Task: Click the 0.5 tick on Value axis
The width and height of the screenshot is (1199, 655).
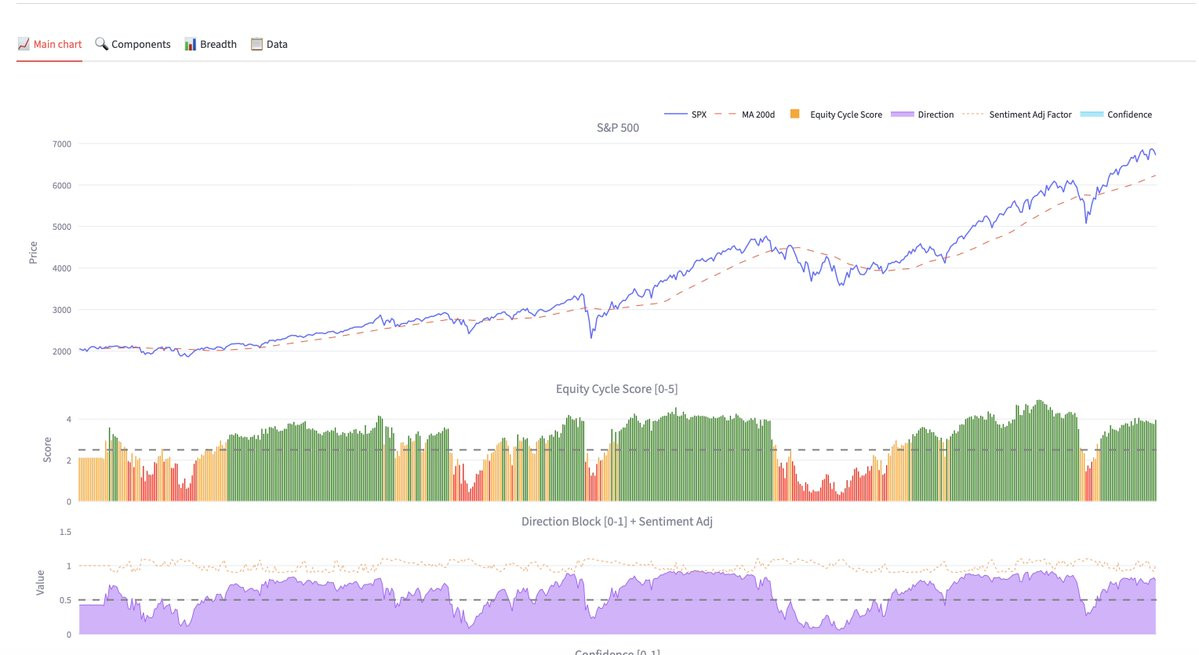Action: pyautogui.click(x=66, y=600)
